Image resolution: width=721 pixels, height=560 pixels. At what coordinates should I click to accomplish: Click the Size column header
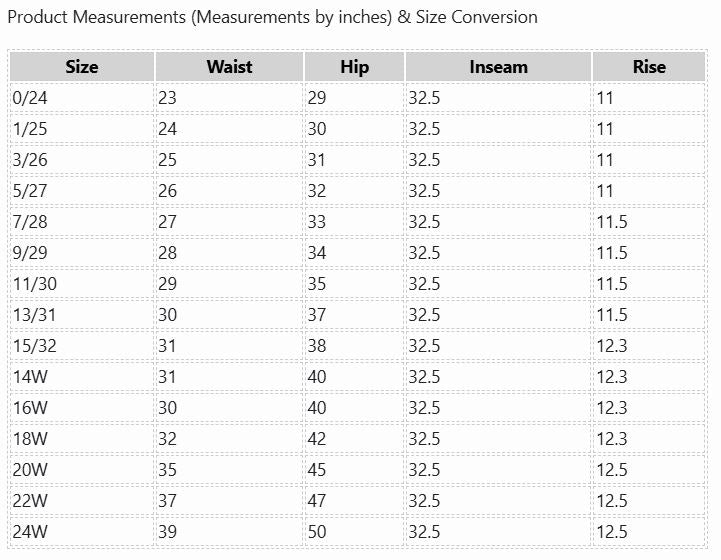[x=82, y=67]
